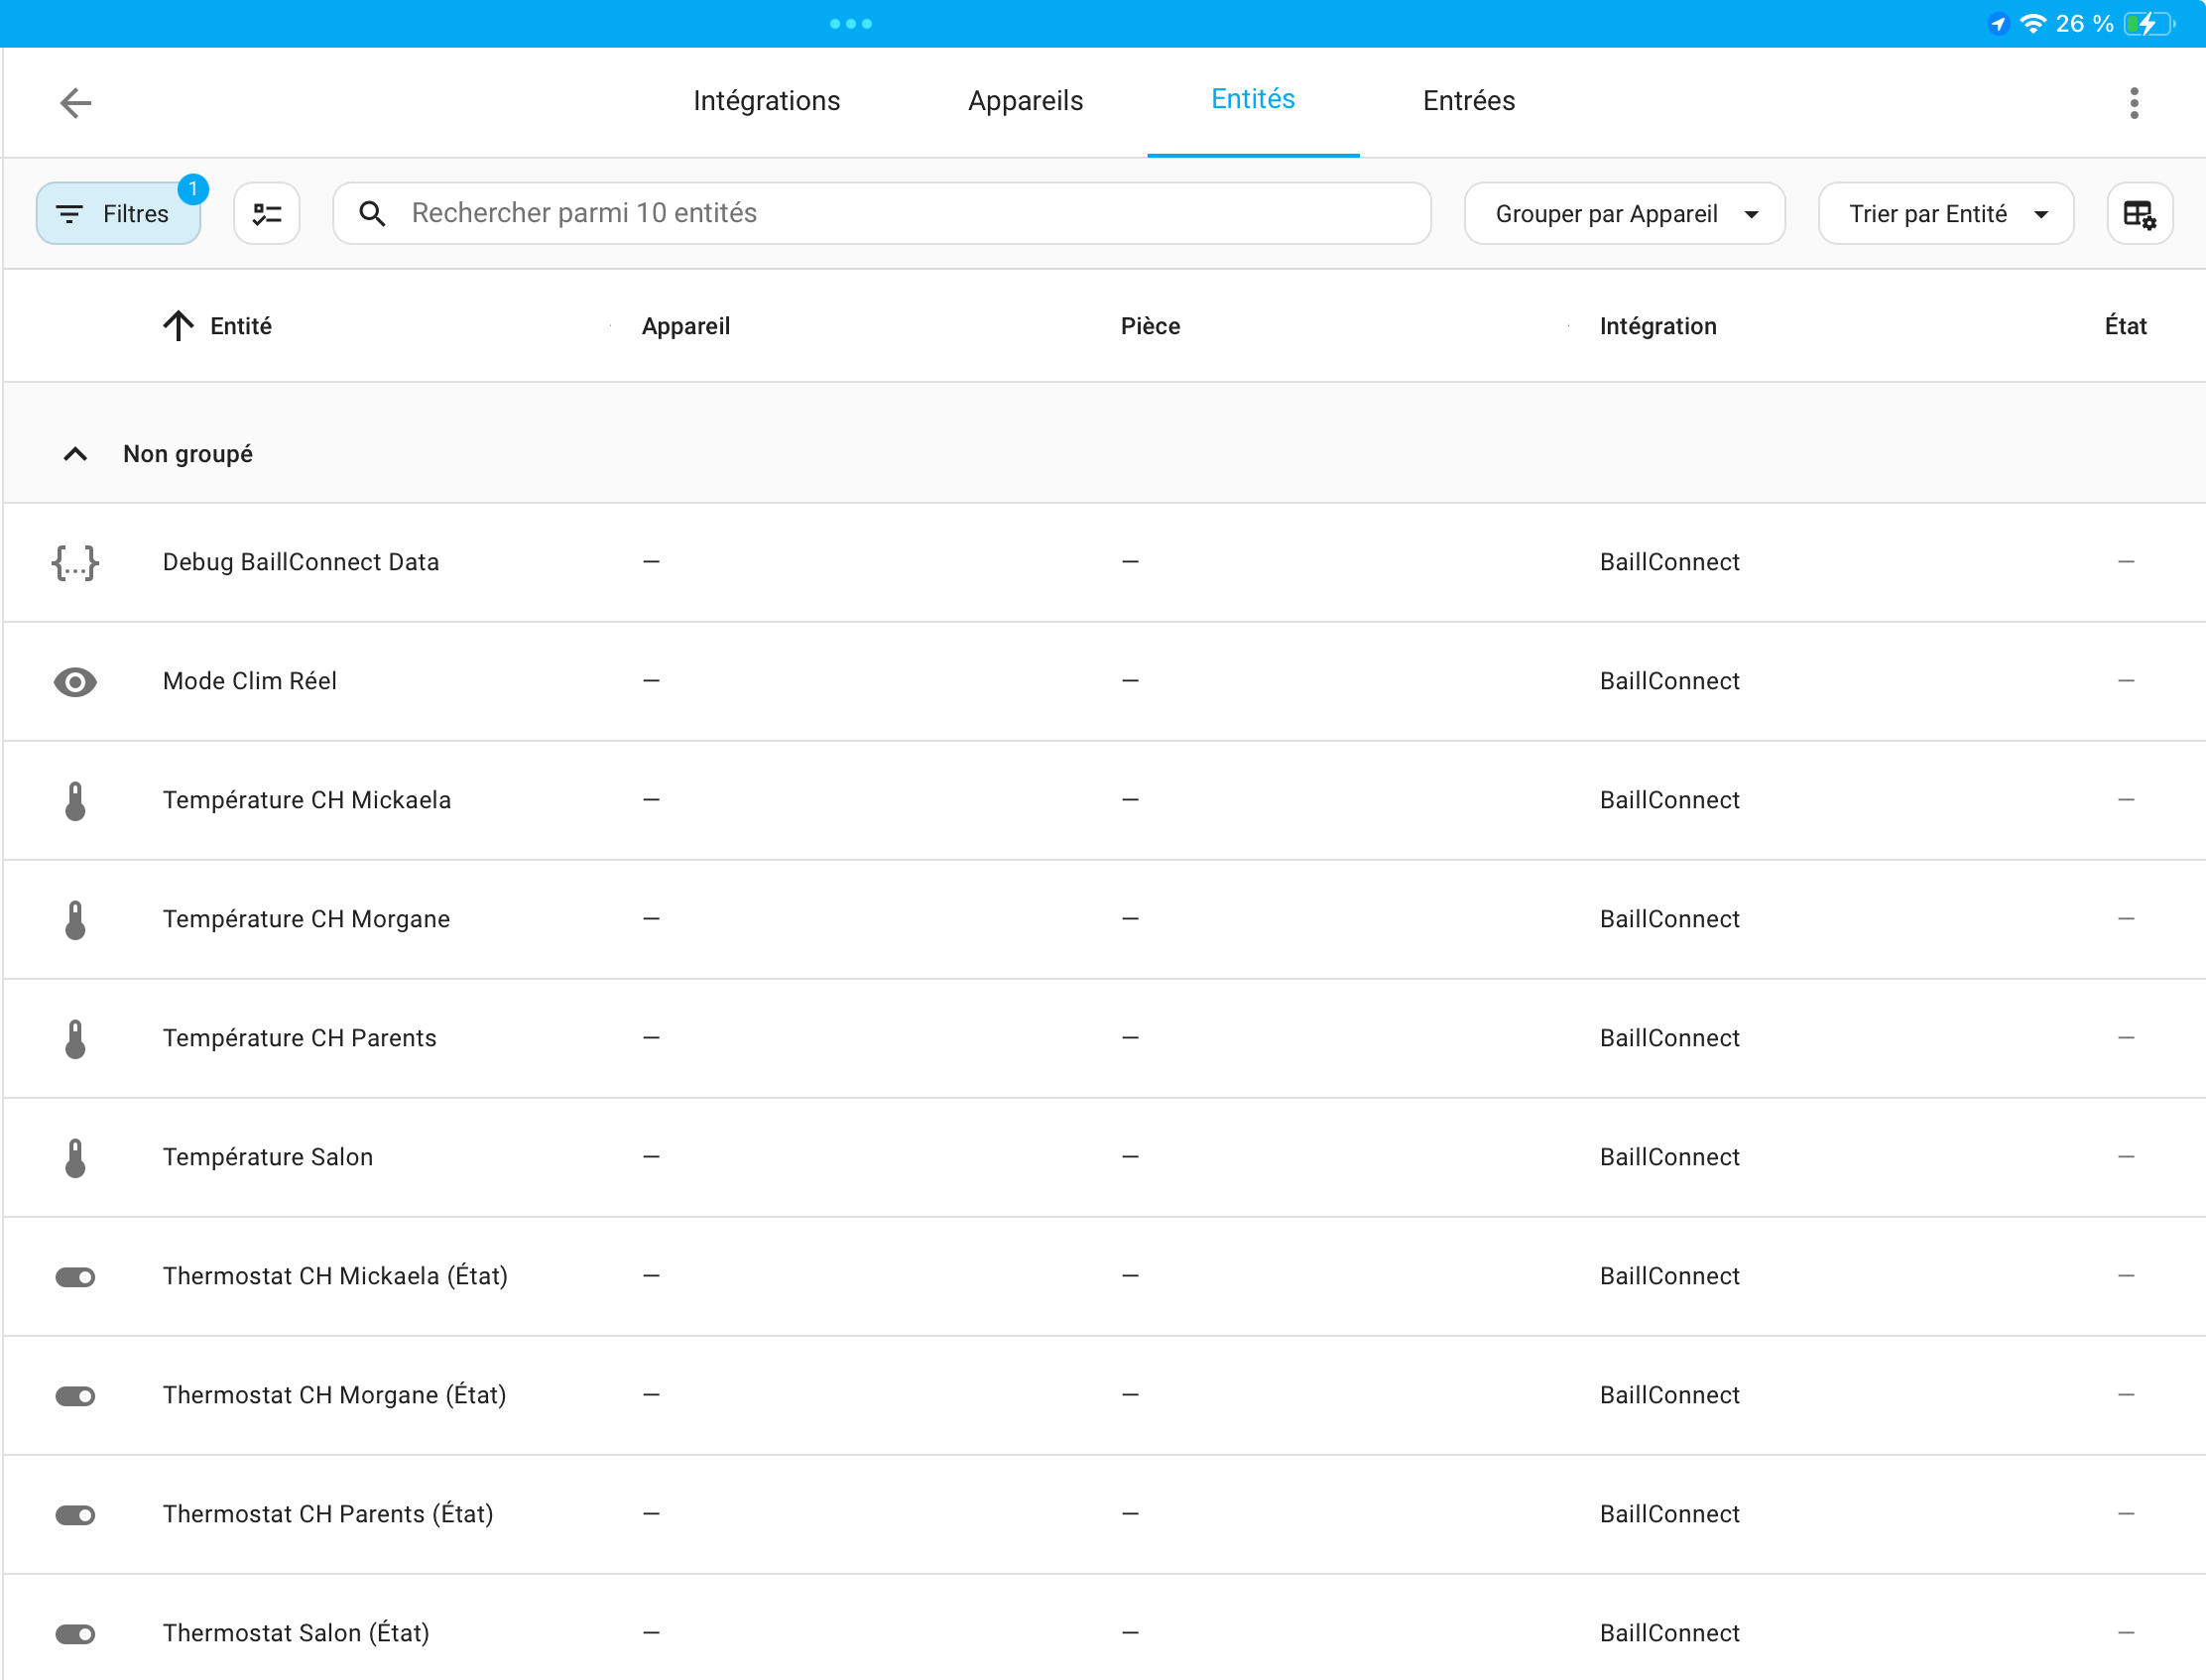Sort by the État column header

[x=2125, y=326]
